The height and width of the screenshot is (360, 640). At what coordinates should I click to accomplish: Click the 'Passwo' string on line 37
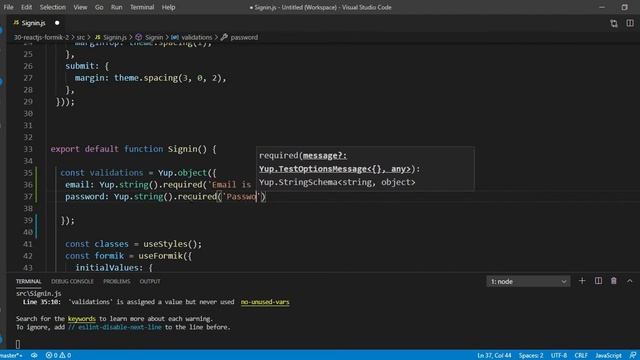pos(241,197)
